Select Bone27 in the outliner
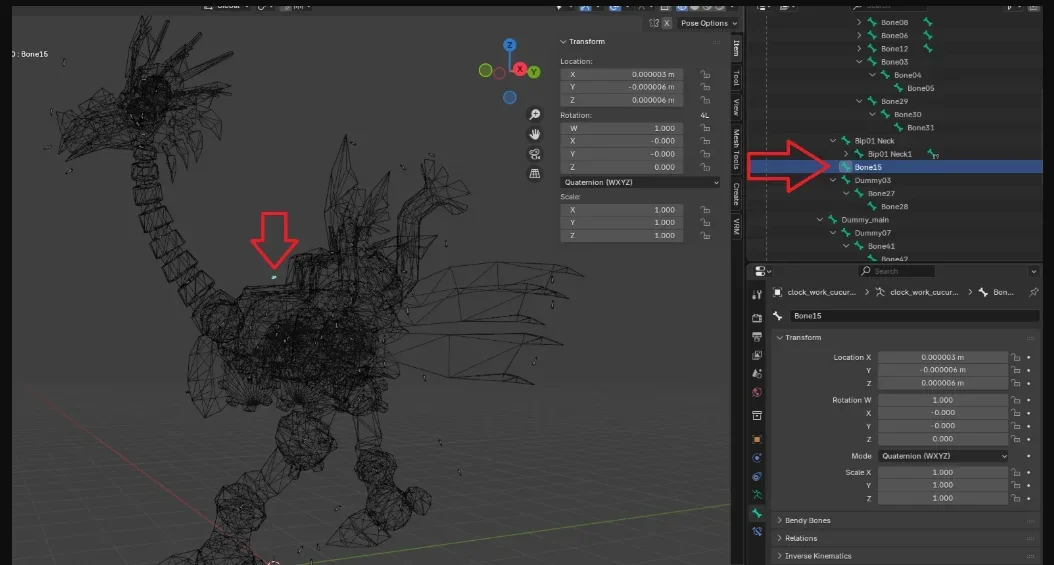This screenshot has width=1054, height=565. pyautogui.click(x=881, y=193)
